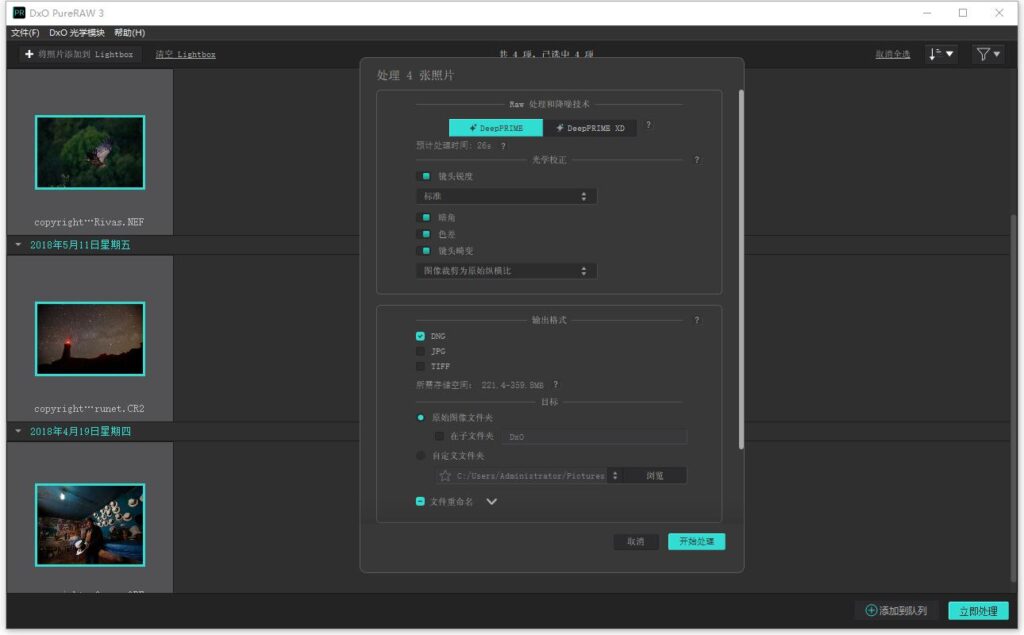1024x635 pixels.
Task: Click 开始处理 to start processing
Action: (x=696, y=542)
